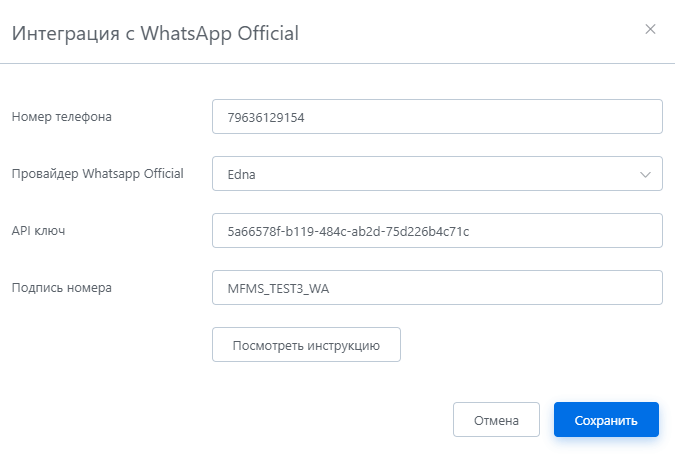Close the WhatsApp Official integration dialog

click(x=650, y=29)
